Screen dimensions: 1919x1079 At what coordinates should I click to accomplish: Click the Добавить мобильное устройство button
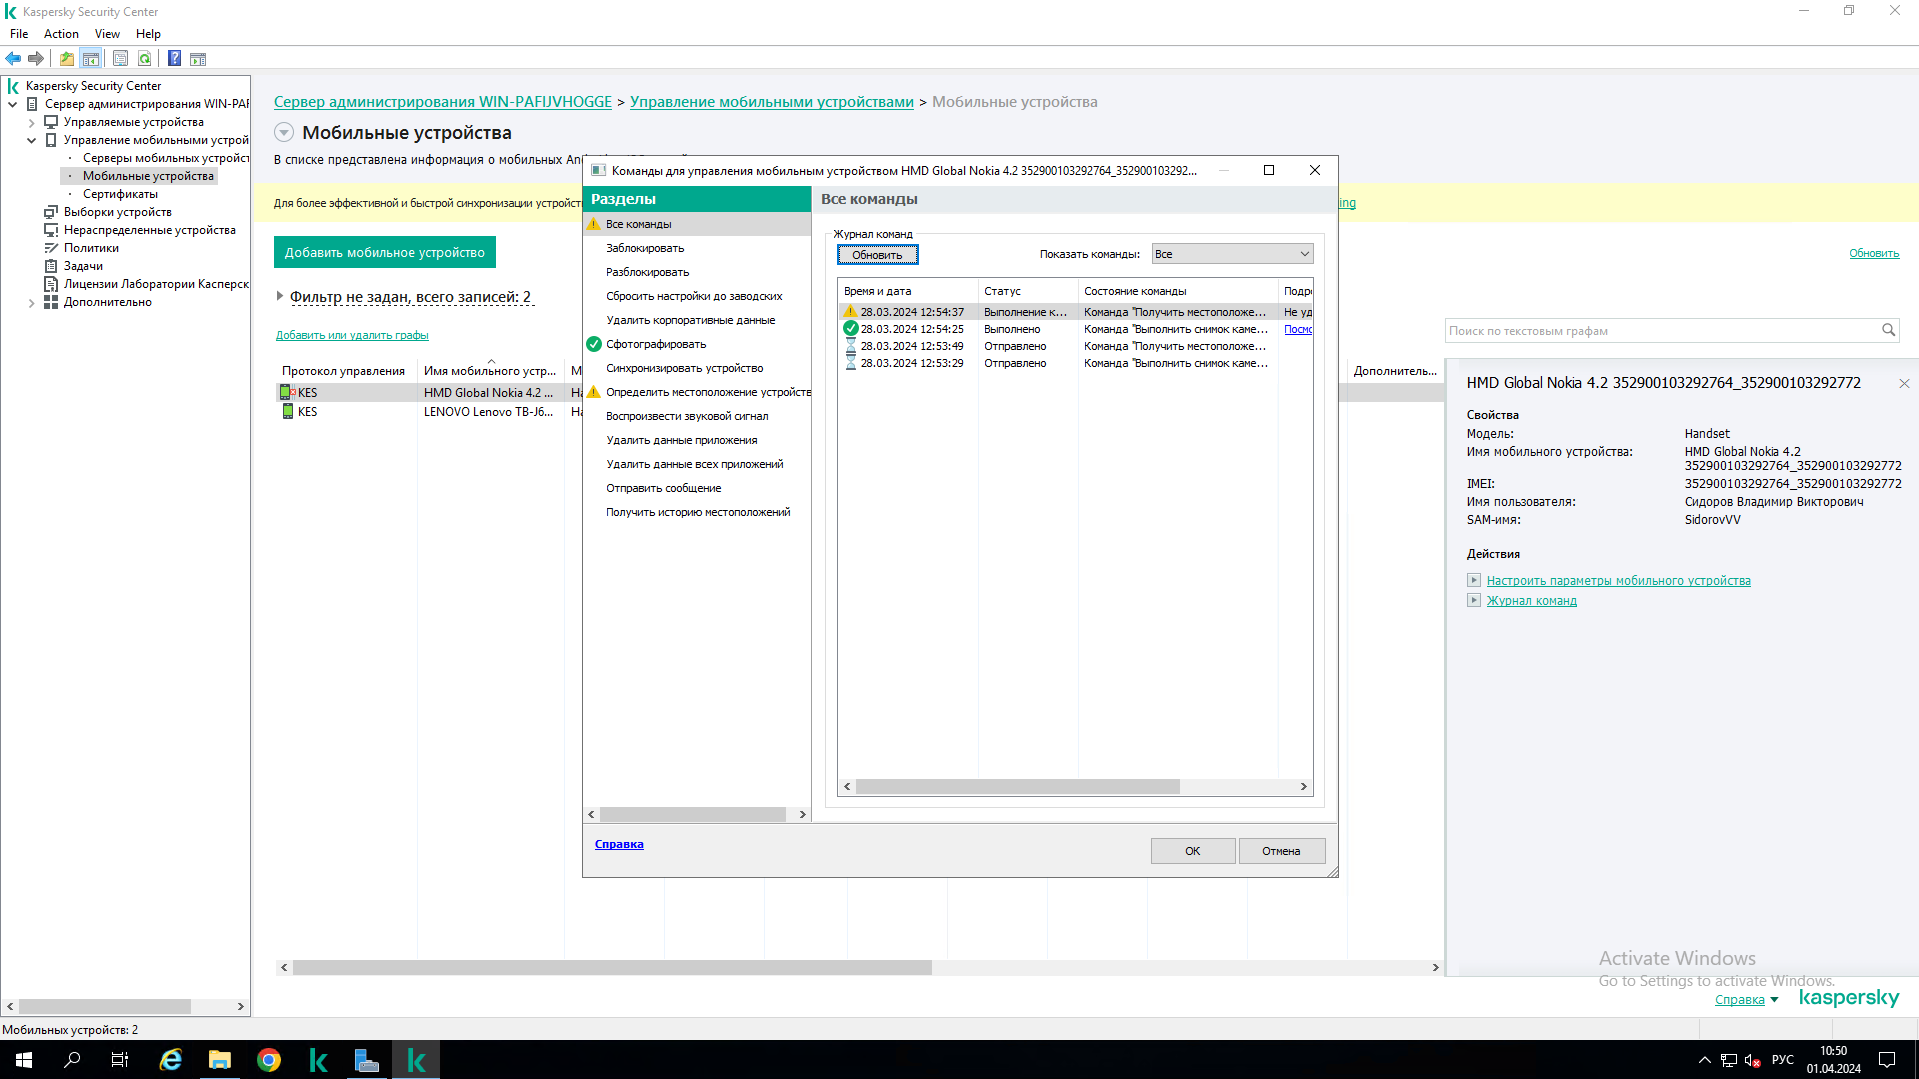click(385, 252)
